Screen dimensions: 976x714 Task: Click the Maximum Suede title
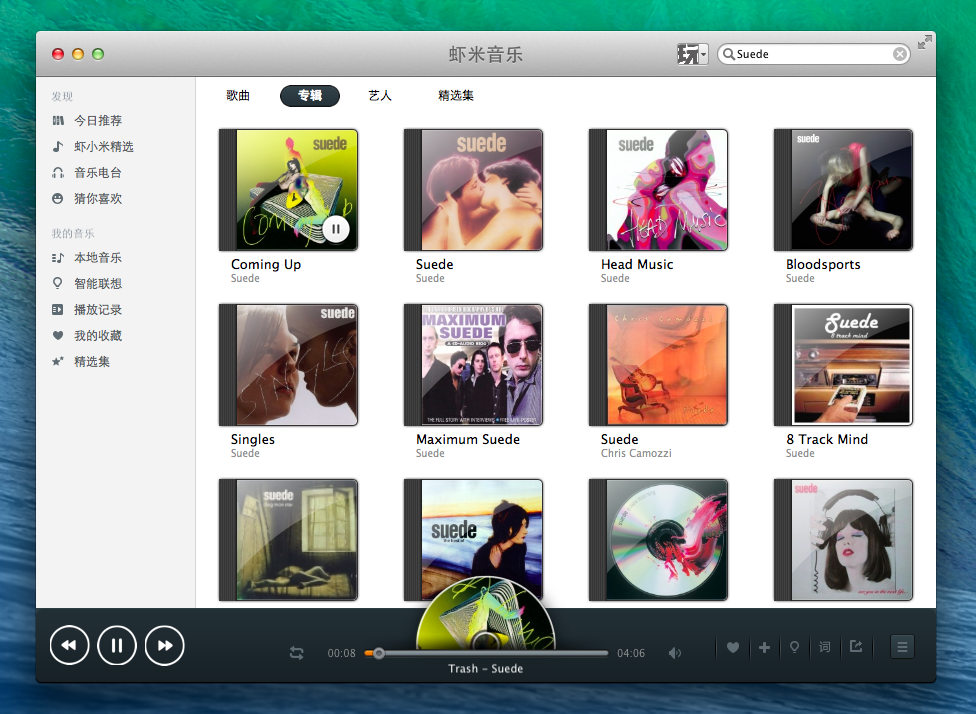(x=467, y=439)
